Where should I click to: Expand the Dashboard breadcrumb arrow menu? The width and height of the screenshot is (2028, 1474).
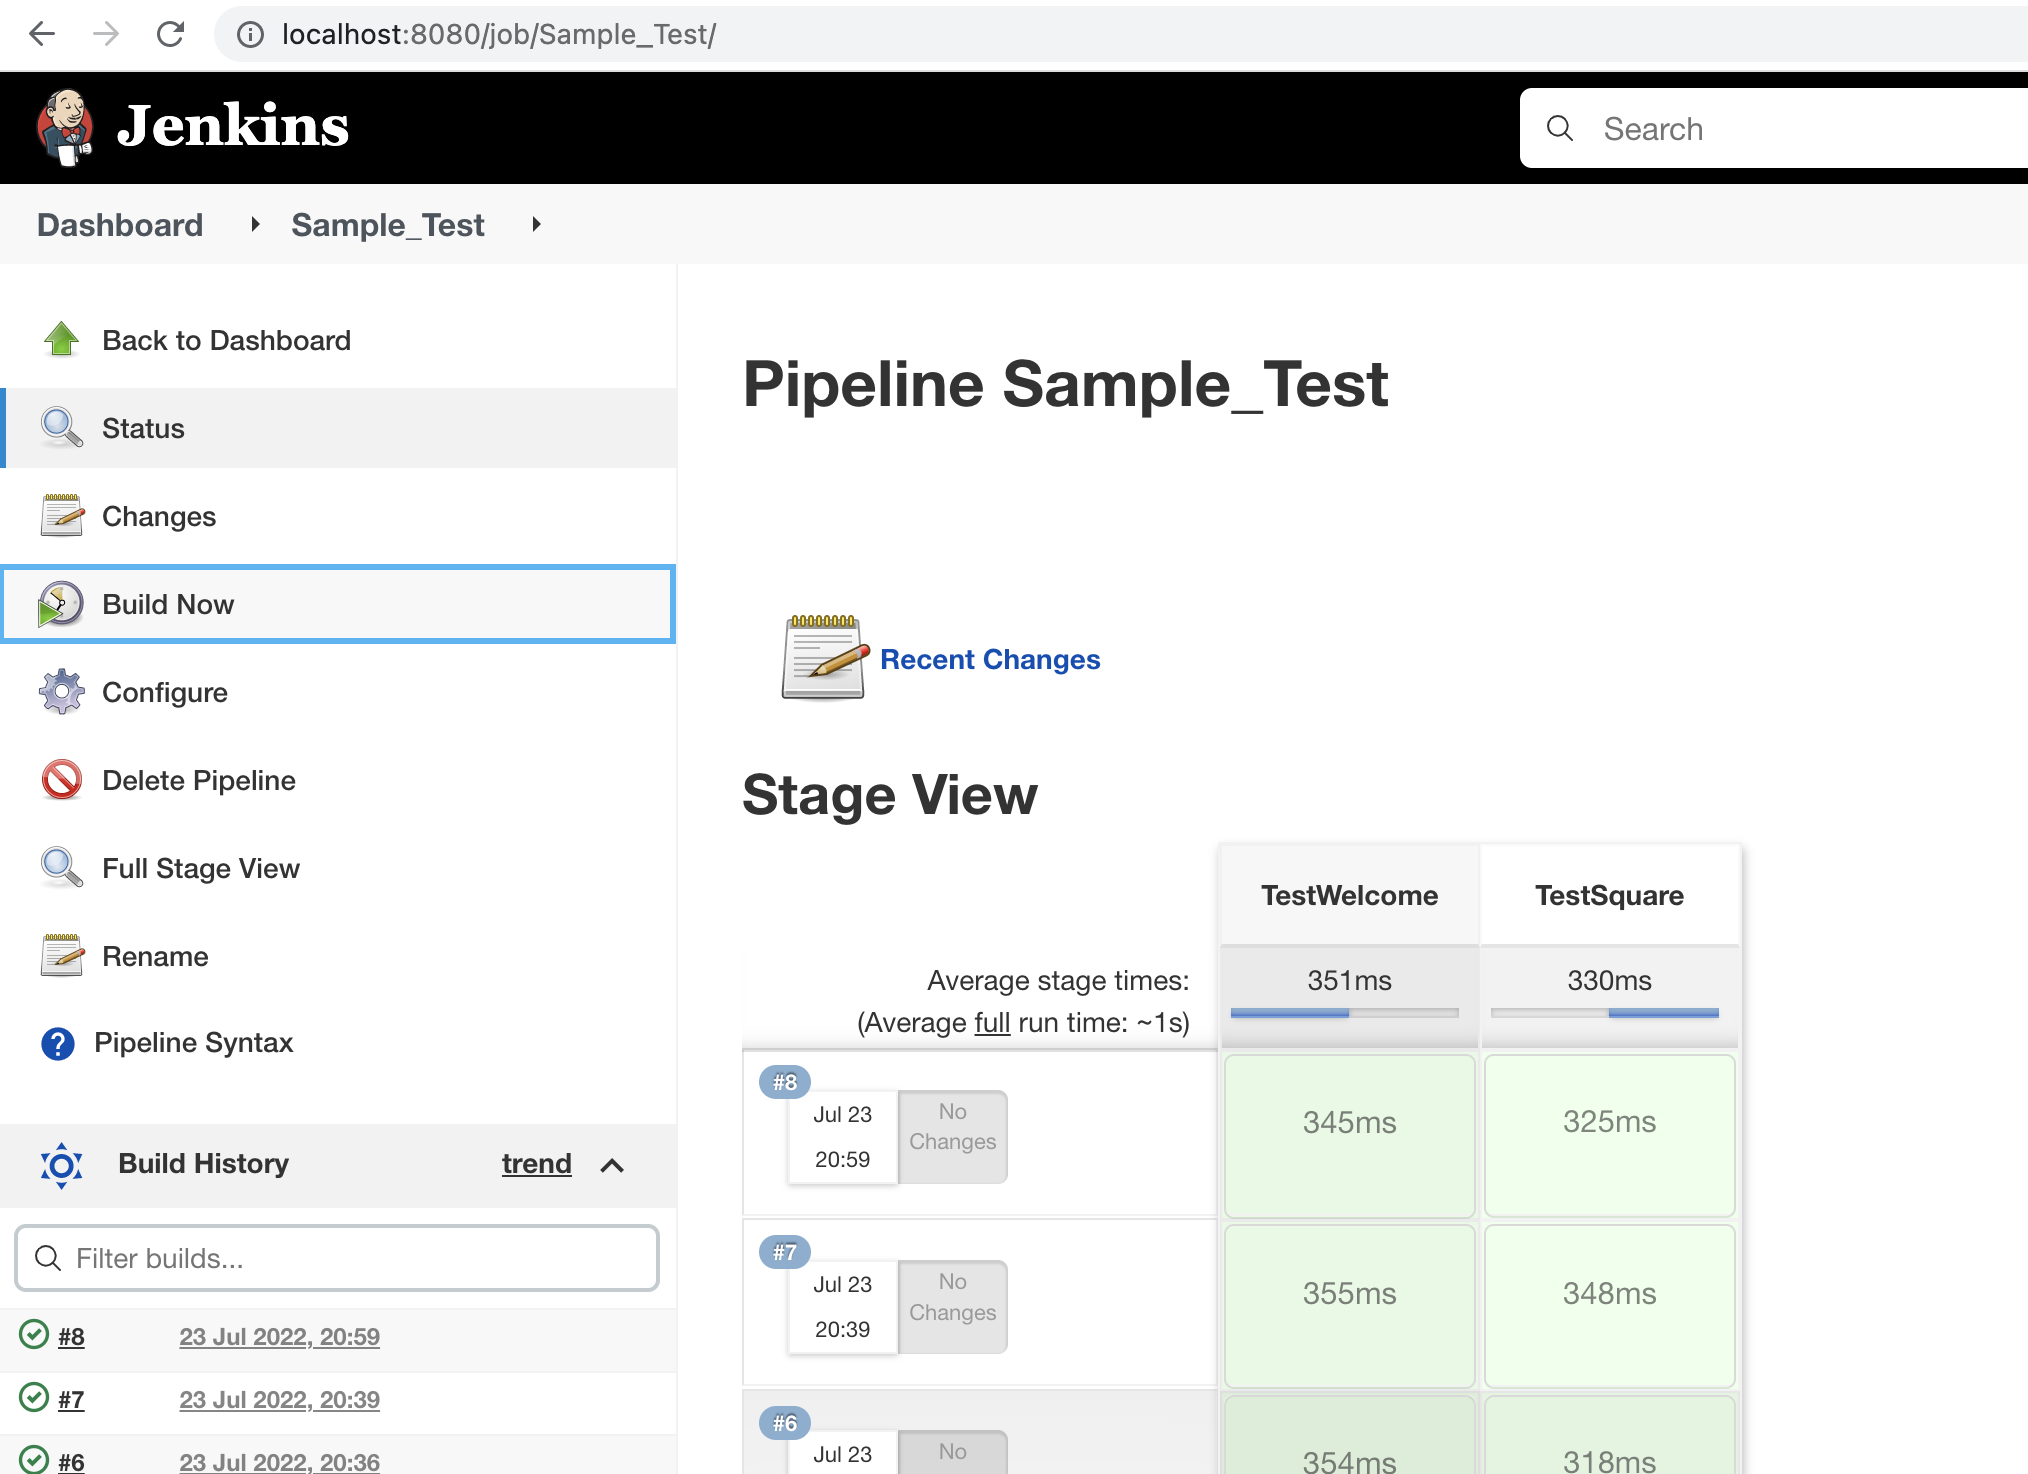255,225
